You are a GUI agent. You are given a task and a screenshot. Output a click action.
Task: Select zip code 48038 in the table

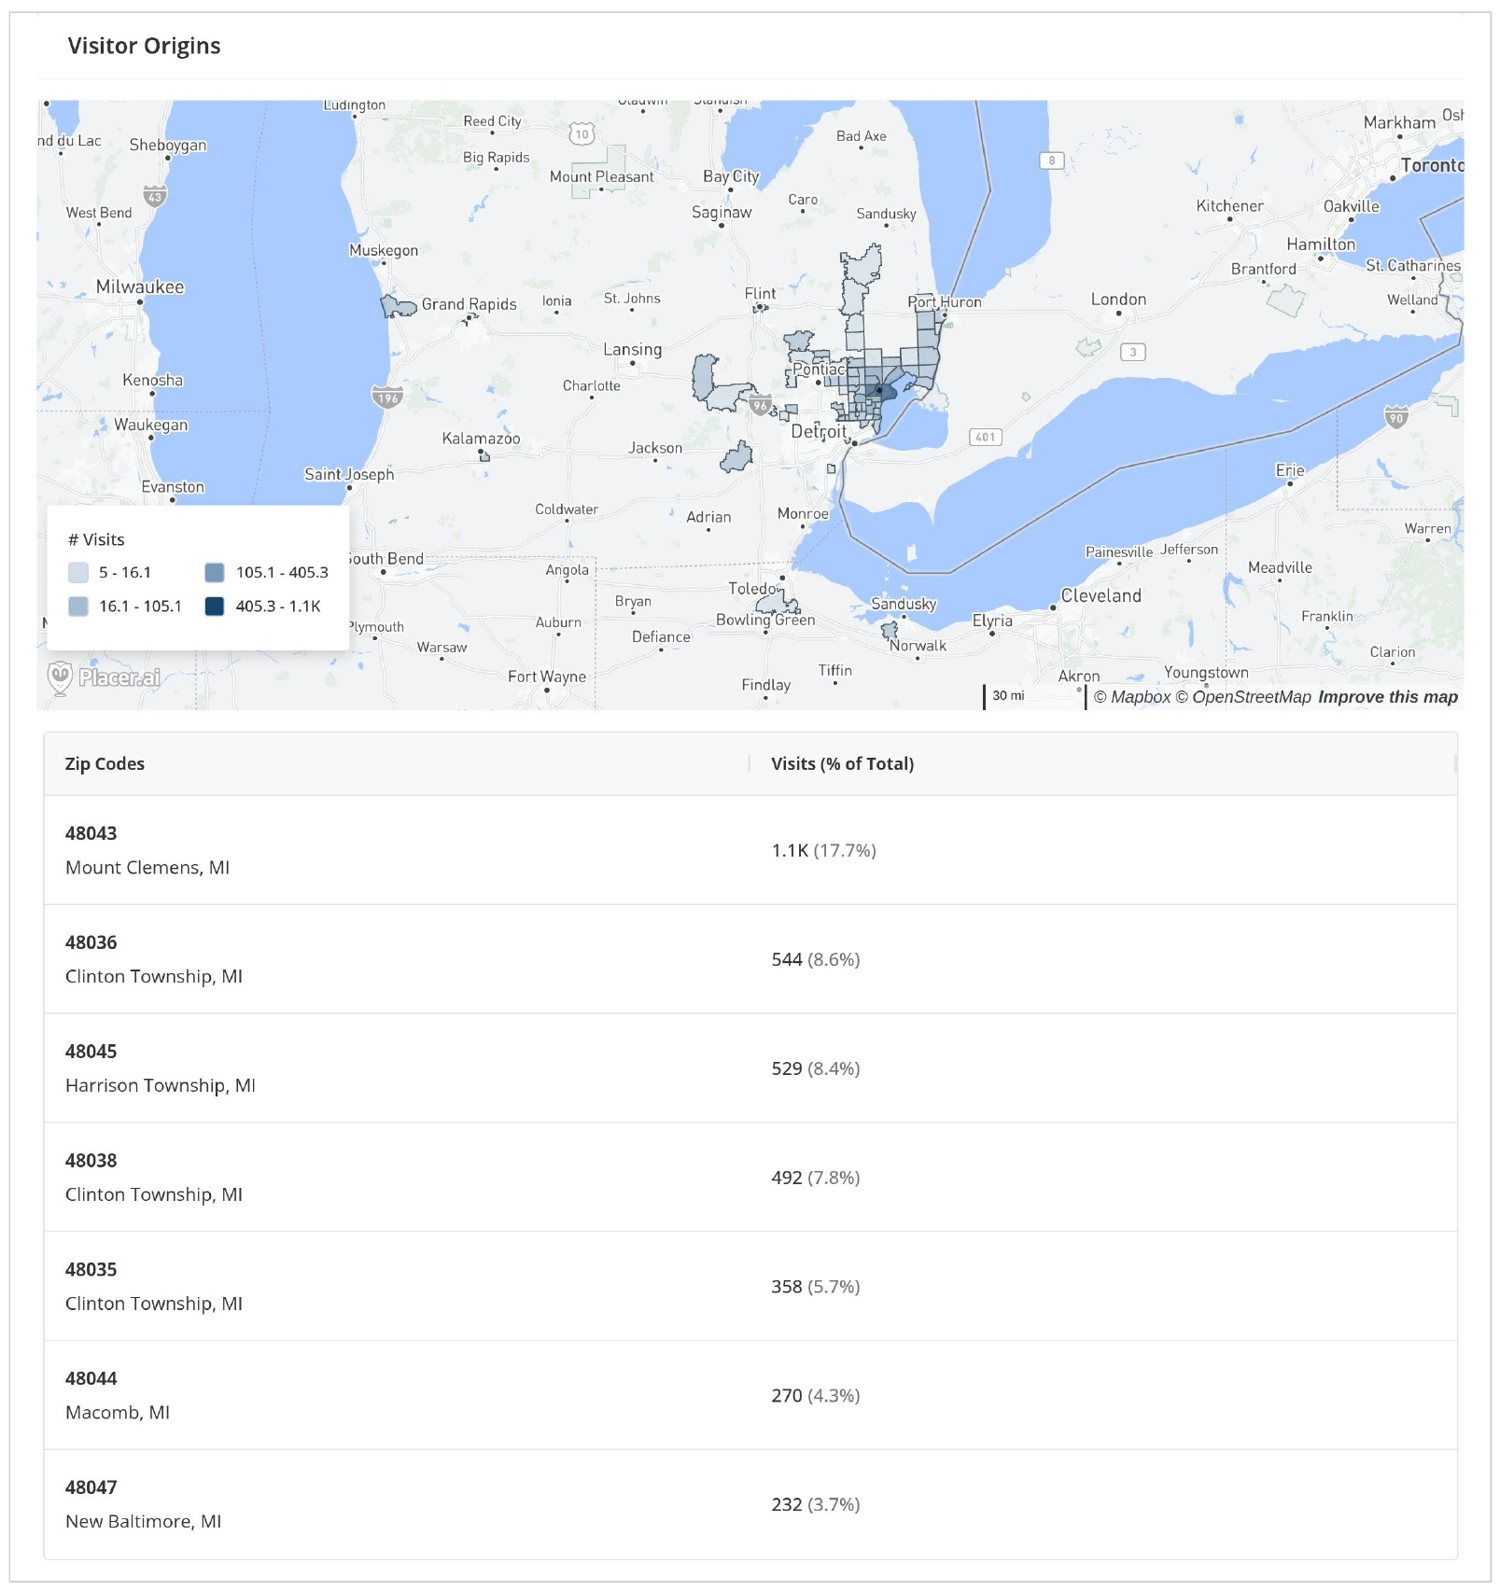[x=91, y=1160]
